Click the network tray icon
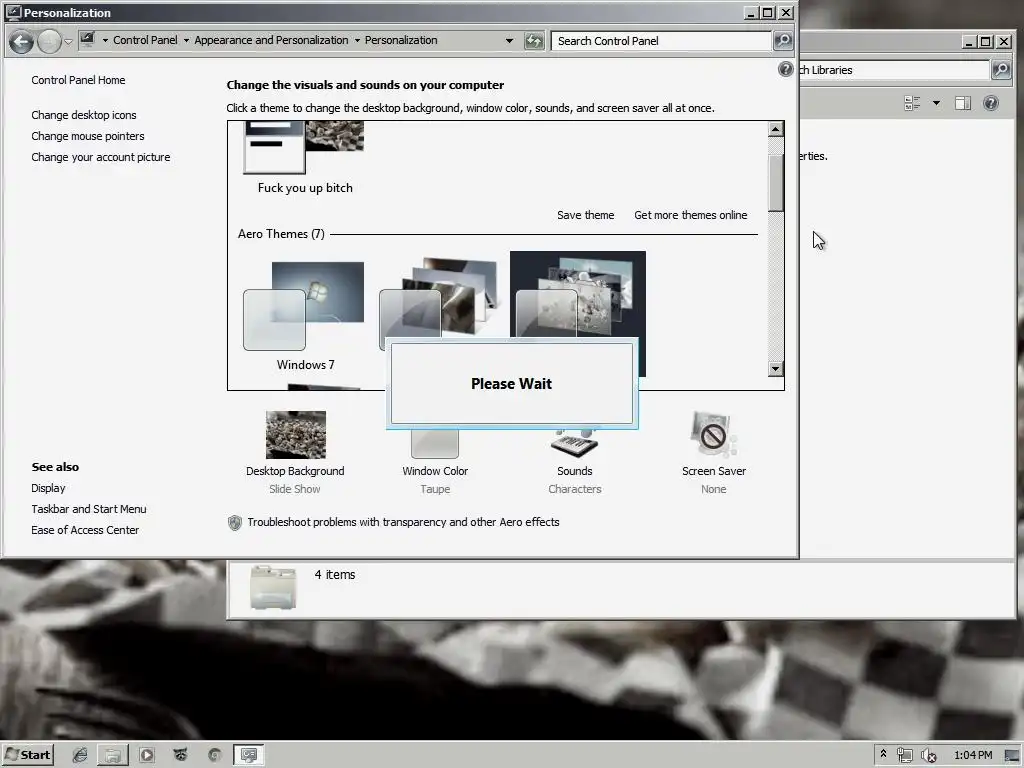The image size is (1024, 768). tap(904, 756)
